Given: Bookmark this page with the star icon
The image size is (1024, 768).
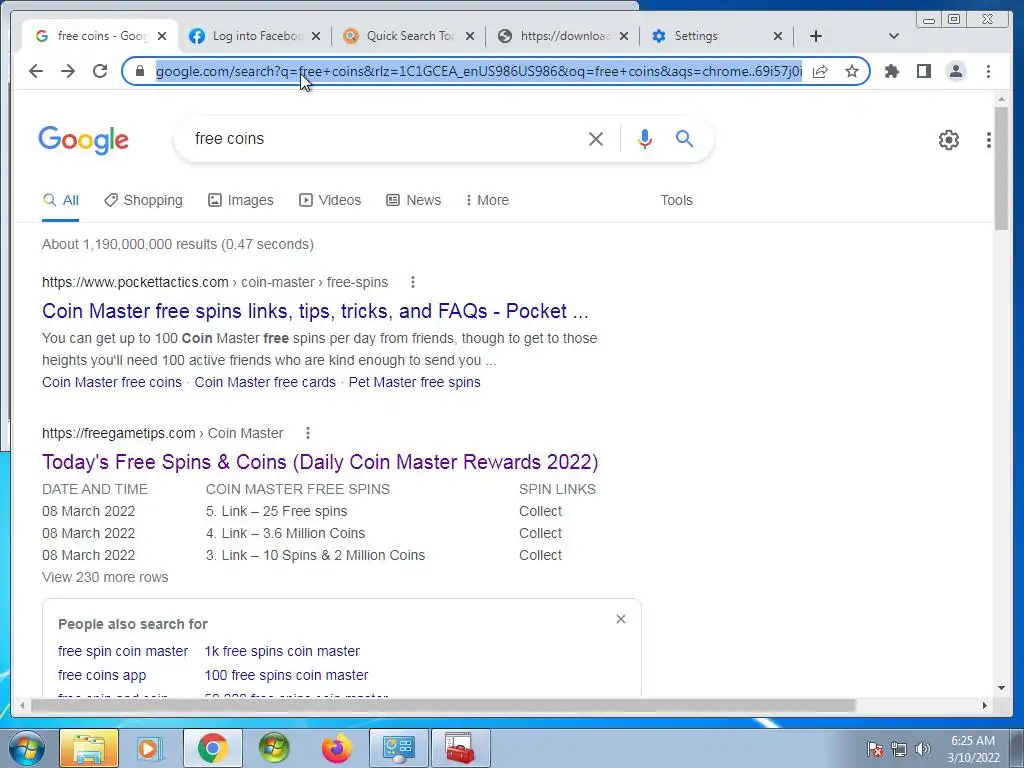Looking at the screenshot, I should (852, 71).
